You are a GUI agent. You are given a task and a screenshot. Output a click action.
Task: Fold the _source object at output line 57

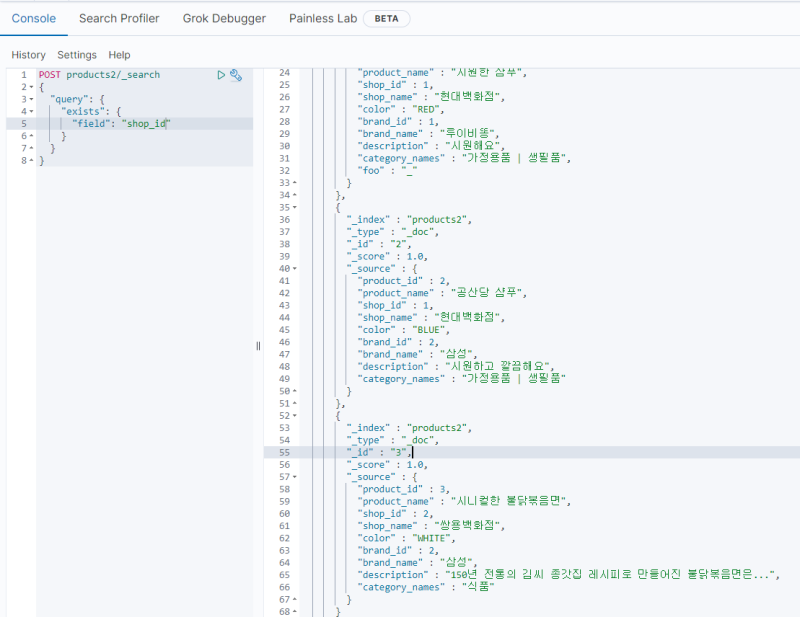[295, 477]
